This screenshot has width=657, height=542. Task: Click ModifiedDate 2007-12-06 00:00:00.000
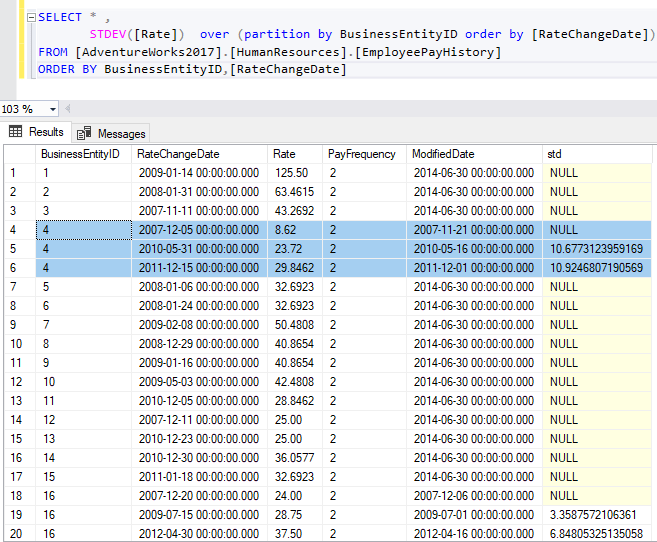[x=474, y=496]
